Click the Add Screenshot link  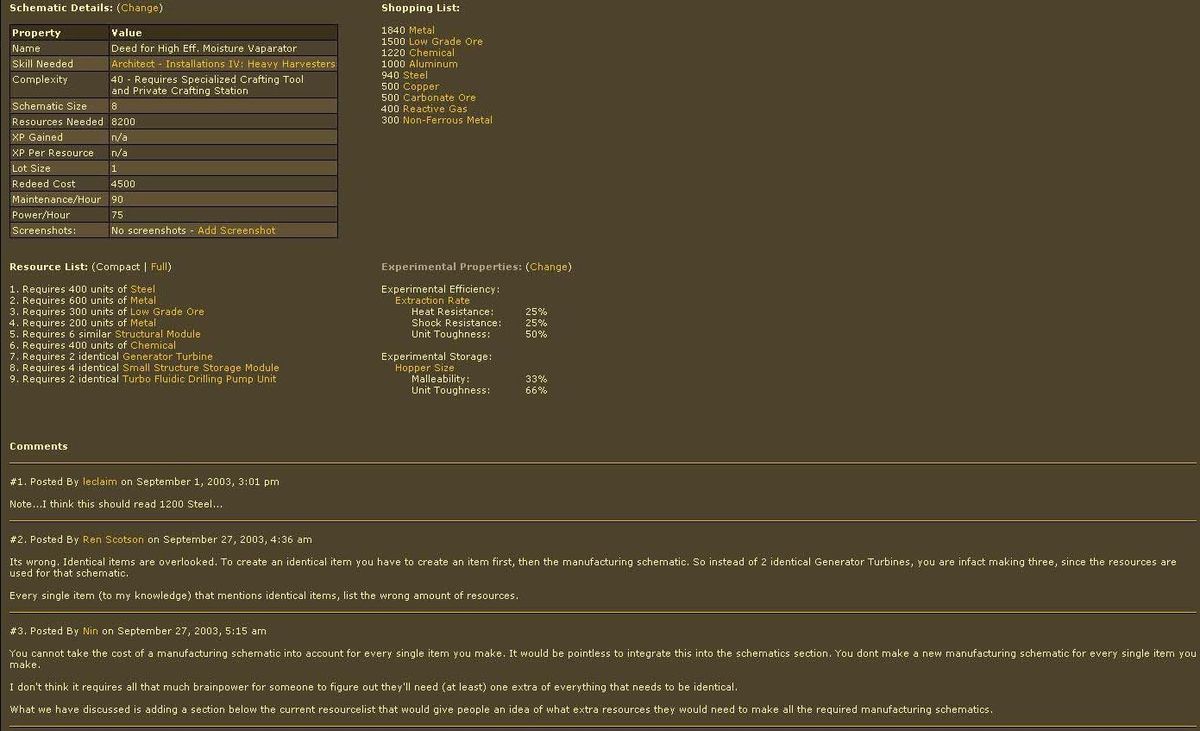pos(236,231)
